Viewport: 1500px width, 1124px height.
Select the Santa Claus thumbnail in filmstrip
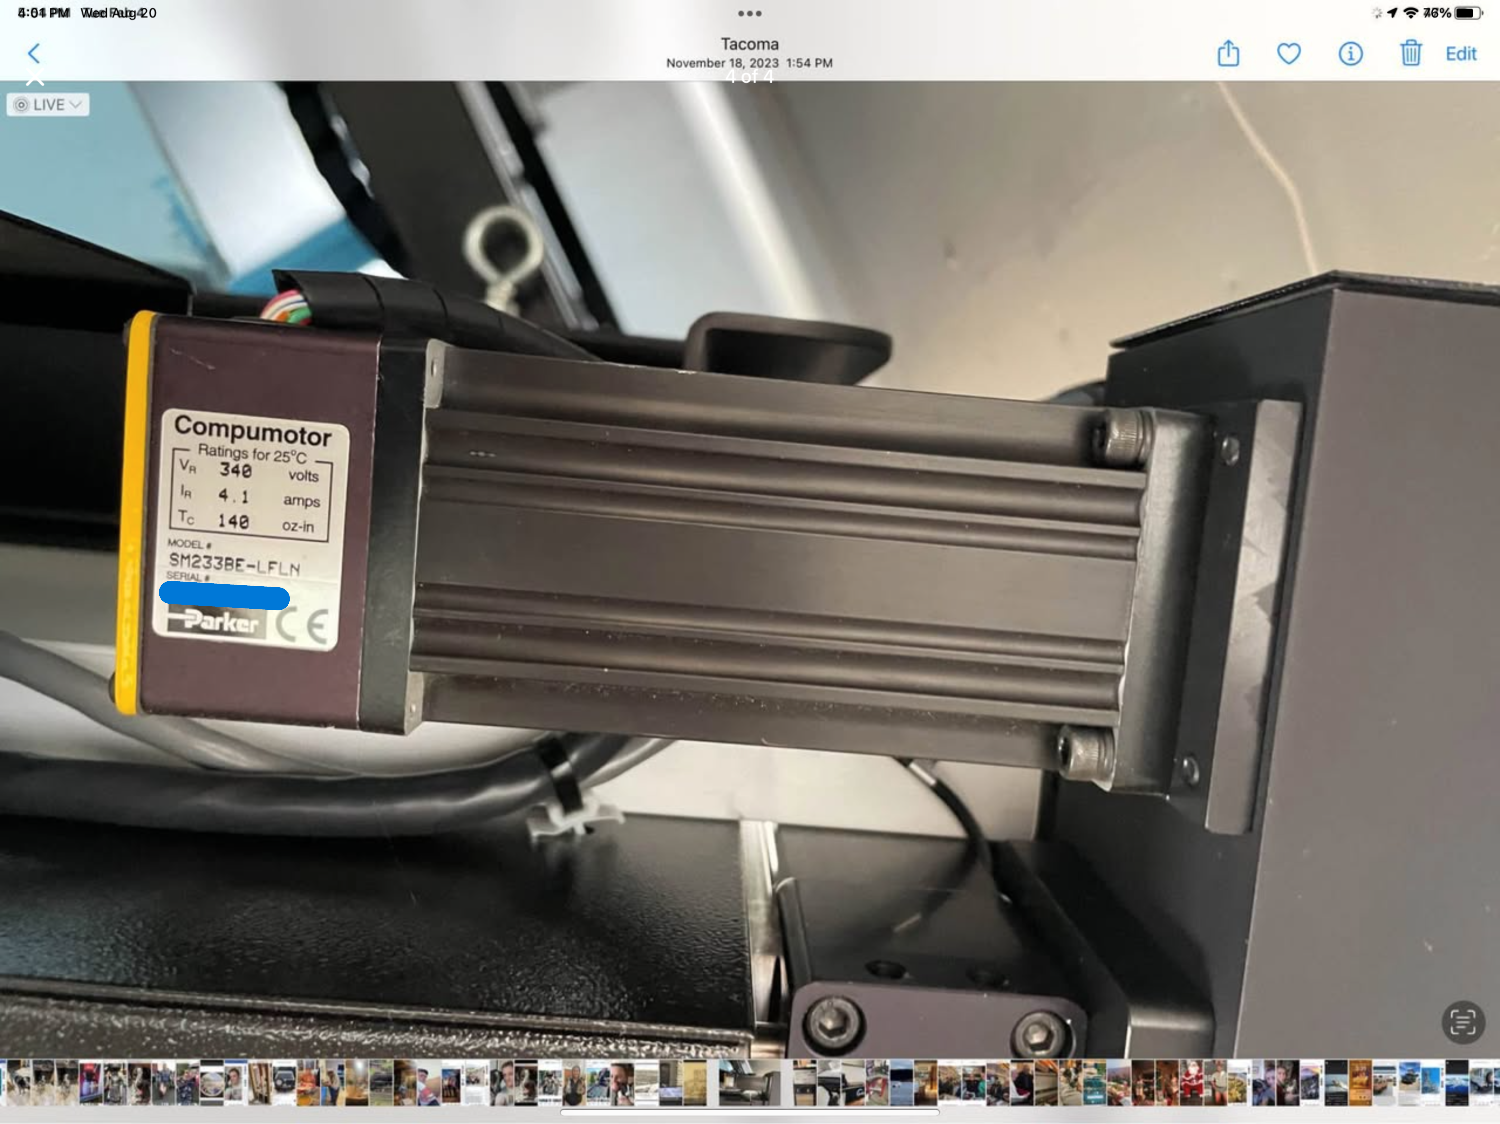pyautogui.click(x=1191, y=1083)
